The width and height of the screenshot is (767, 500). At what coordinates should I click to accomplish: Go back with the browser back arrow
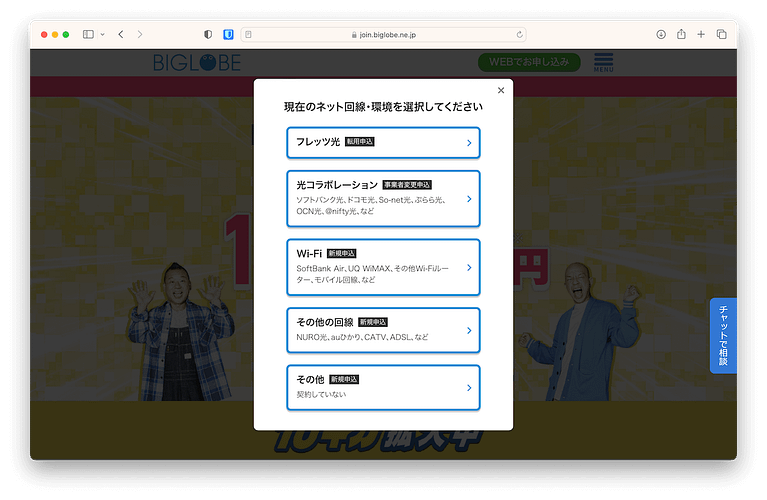coord(121,34)
